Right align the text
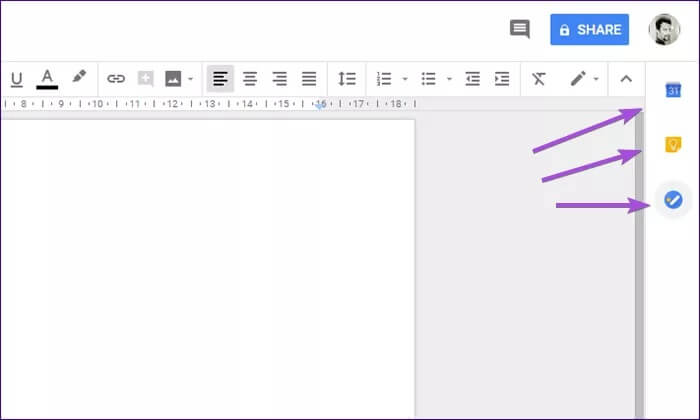This screenshot has height=420, width=700. [x=280, y=78]
